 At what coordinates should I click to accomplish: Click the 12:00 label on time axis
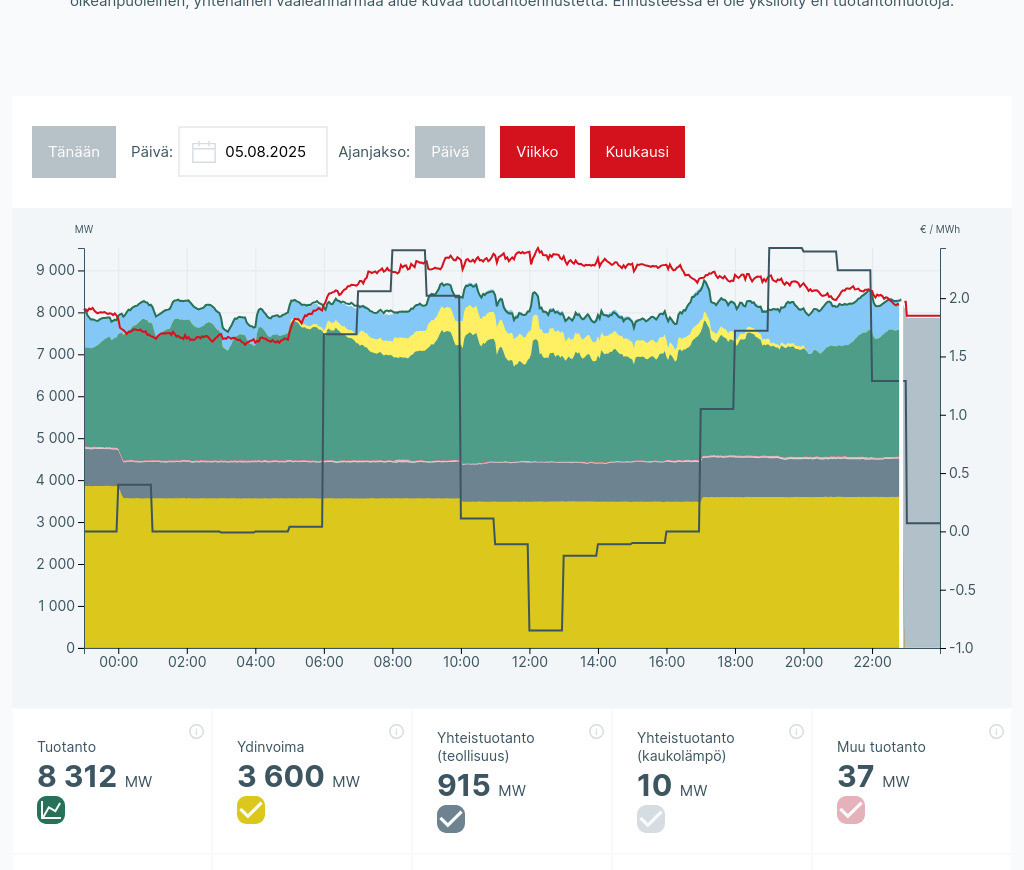[x=530, y=662]
